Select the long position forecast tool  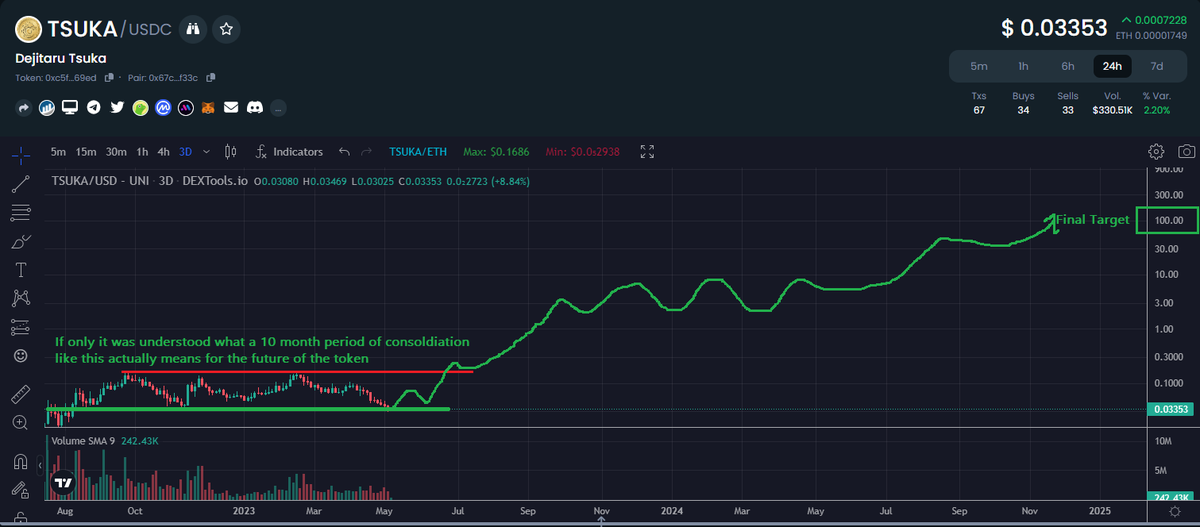20,327
